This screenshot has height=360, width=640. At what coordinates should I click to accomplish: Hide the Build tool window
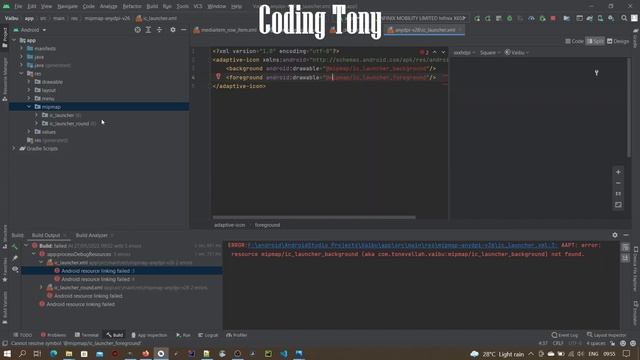pyautogui.click(x=626, y=235)
